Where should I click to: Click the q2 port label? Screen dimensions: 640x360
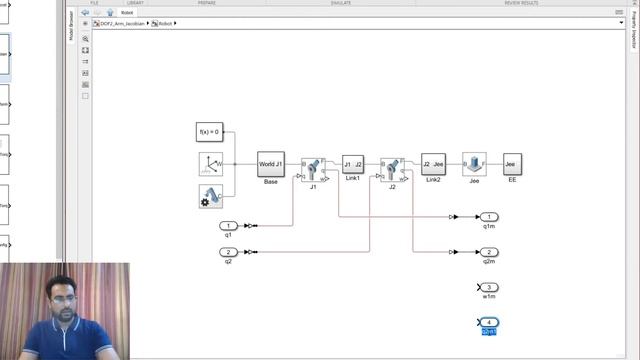(228, 261)
